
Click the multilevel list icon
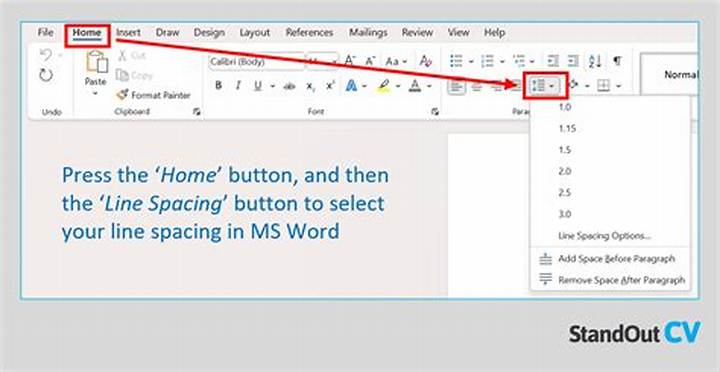click(x=518, y=61)
